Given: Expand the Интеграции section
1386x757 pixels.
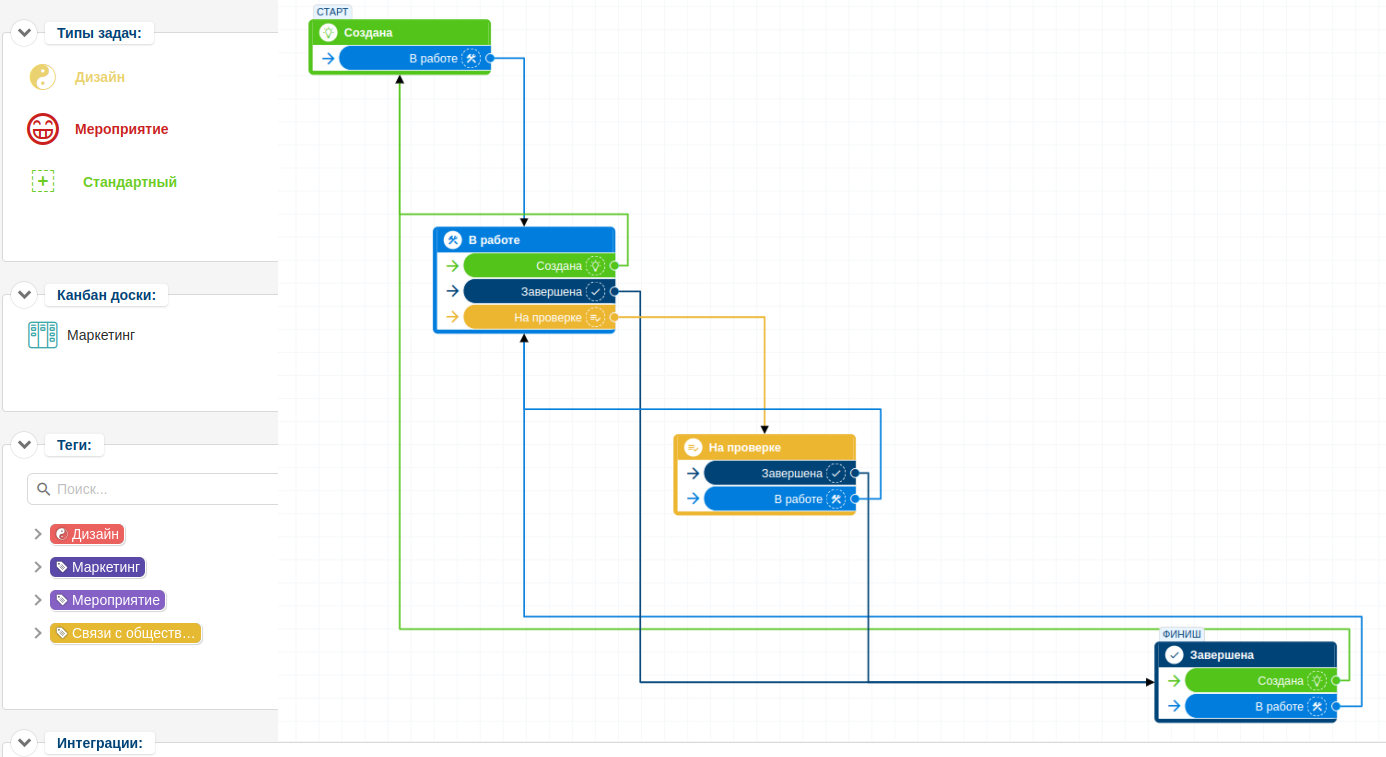Looking at the screenshot, I should point(26,743).
